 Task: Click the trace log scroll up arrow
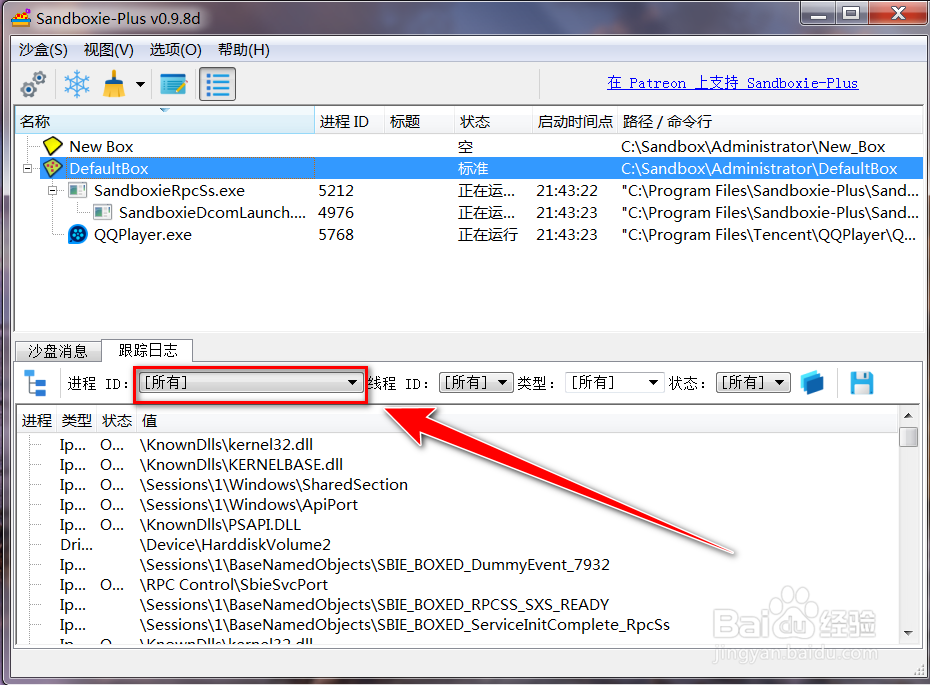click(908, 415)
